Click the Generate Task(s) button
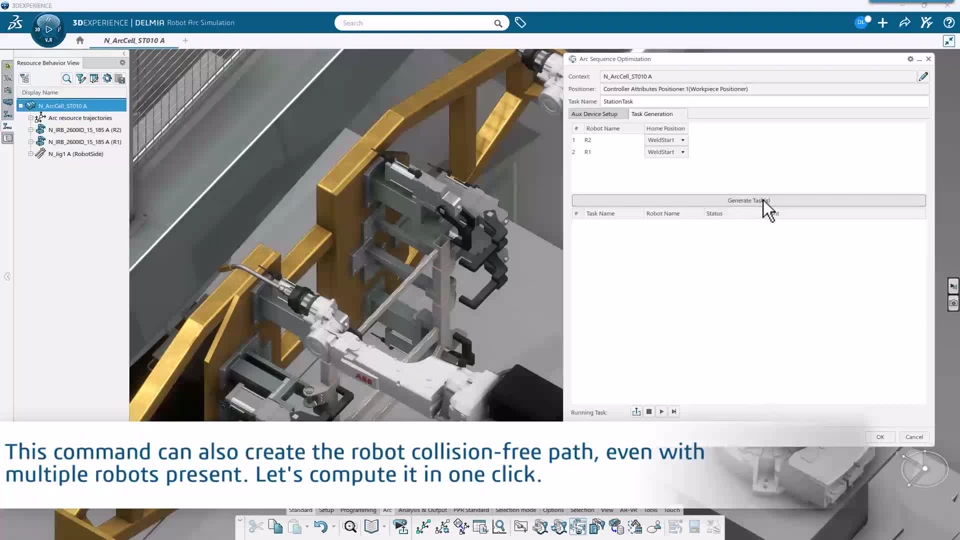 [x=749, y=200]
